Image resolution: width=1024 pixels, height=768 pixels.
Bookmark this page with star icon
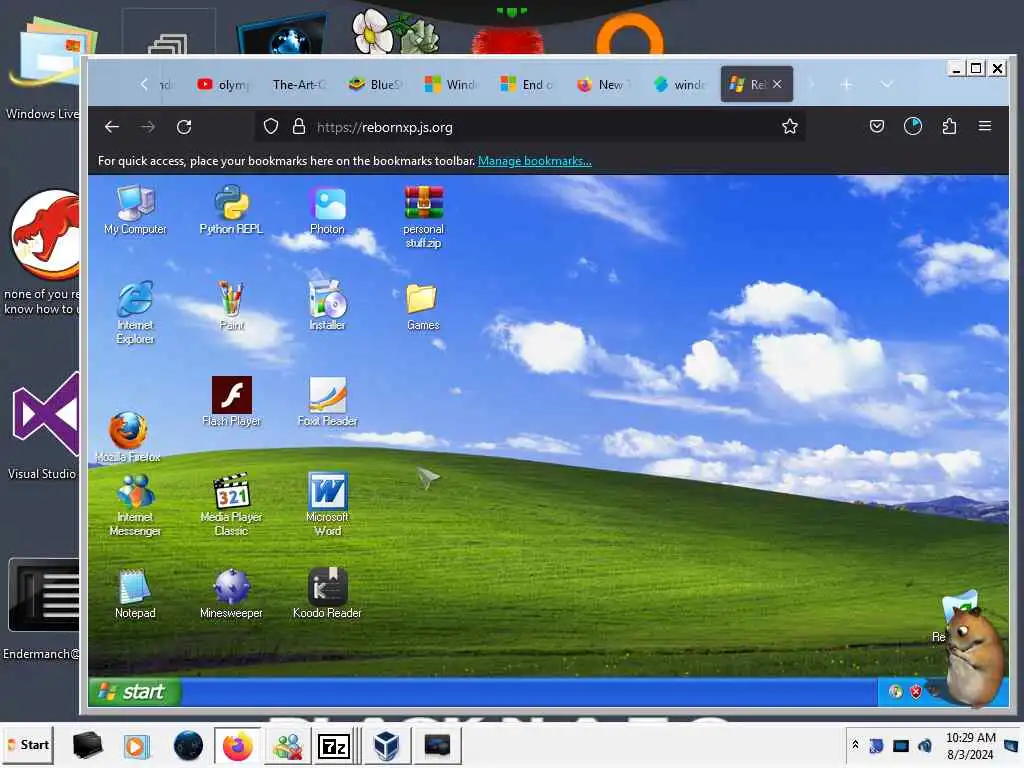(x=790, y=127)
